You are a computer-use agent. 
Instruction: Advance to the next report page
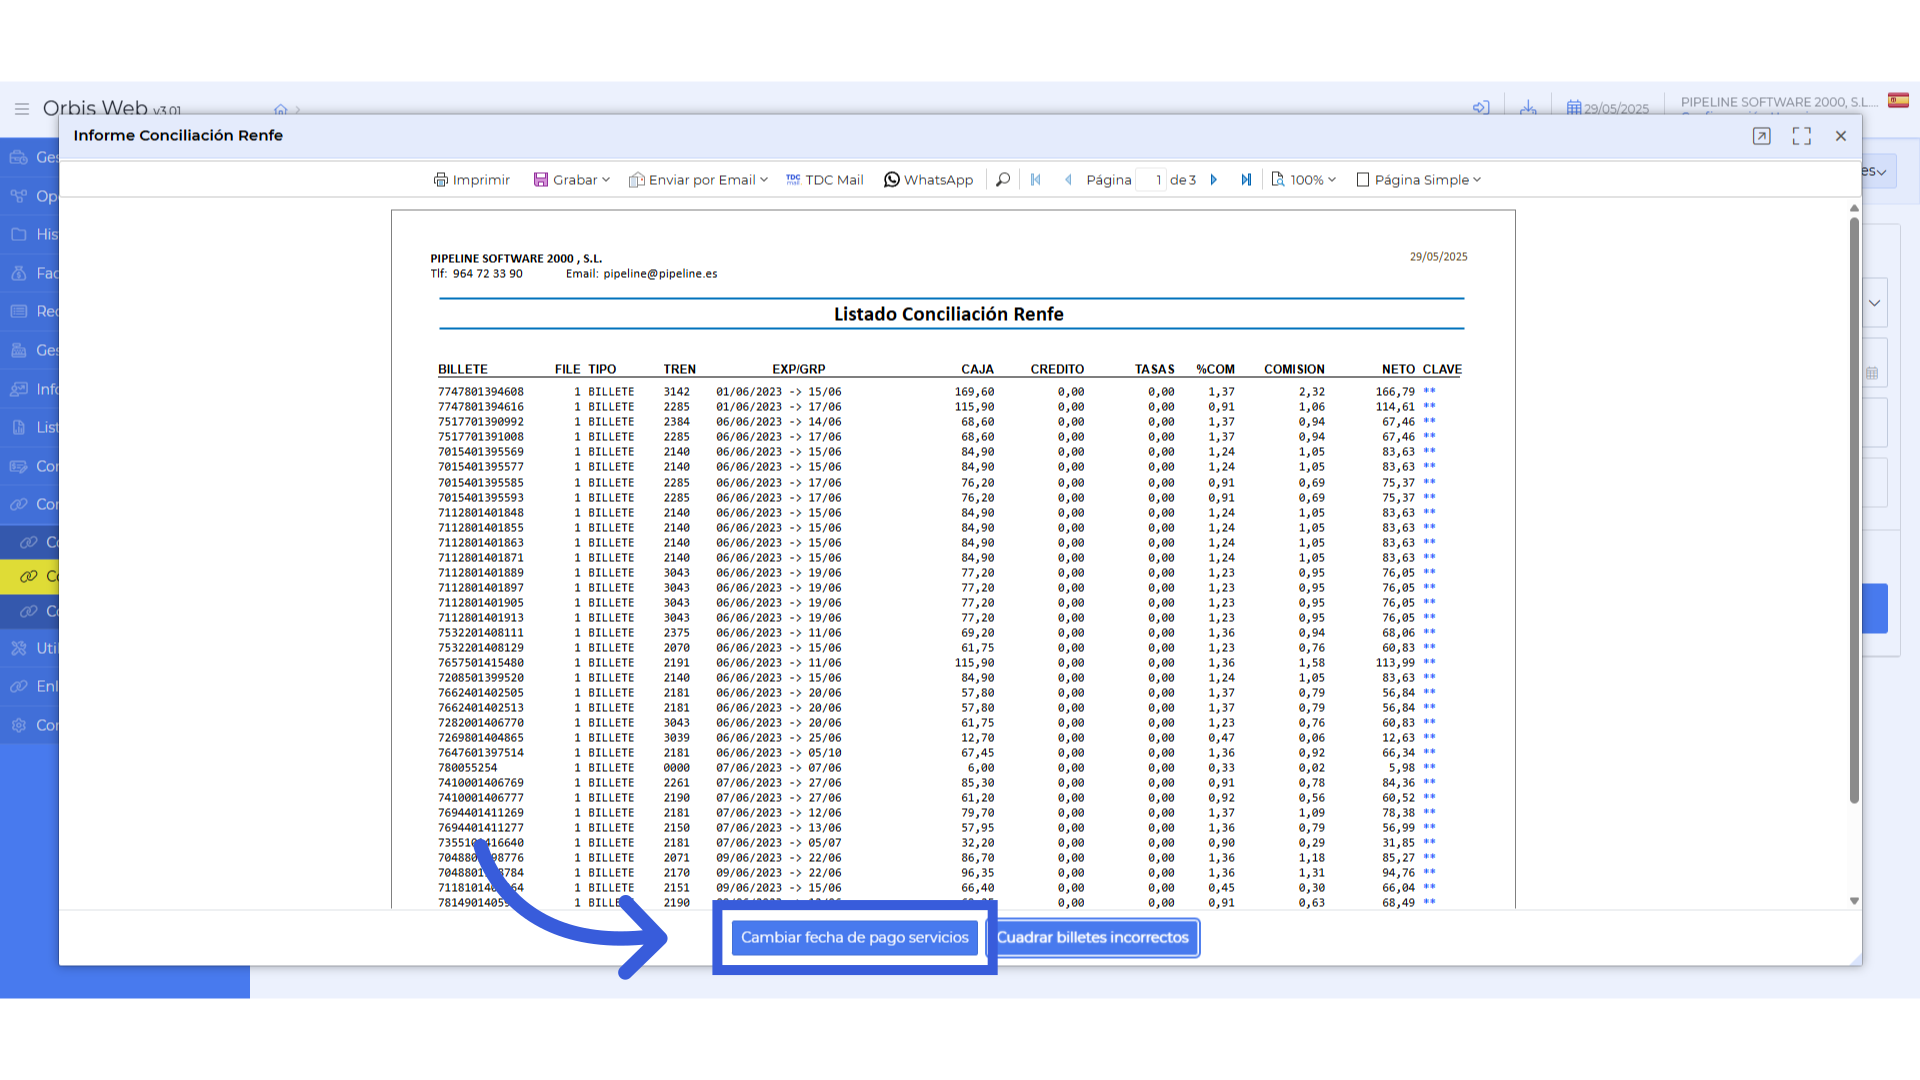[1214, 180]
